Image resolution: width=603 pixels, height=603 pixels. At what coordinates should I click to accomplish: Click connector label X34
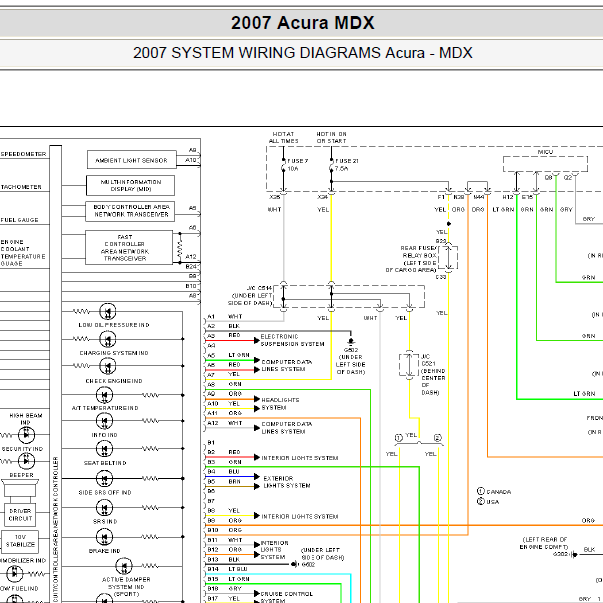point(322,197)
